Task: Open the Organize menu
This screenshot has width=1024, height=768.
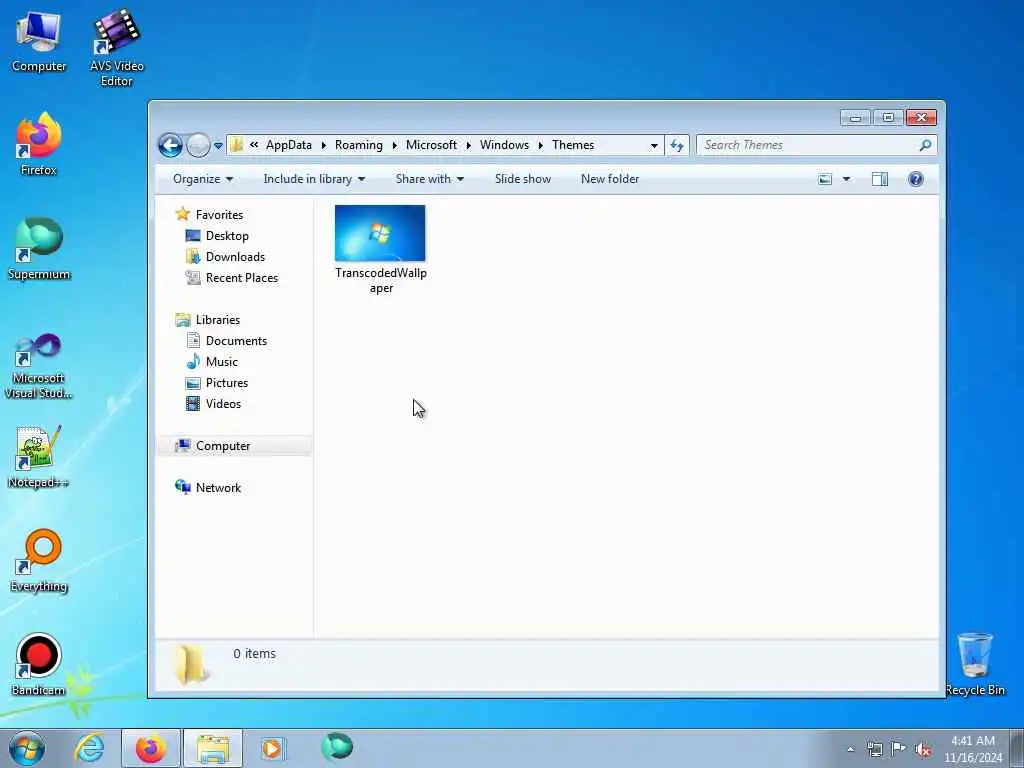Action: 202,179
